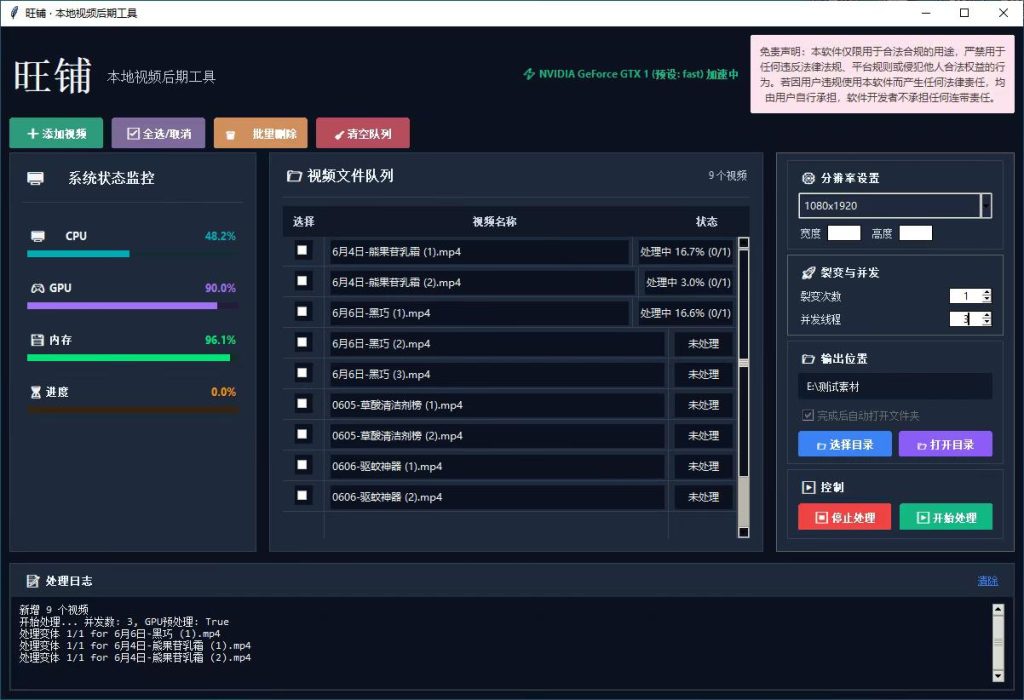Click the red 停止处理 stop button

(x=845, y=517)
